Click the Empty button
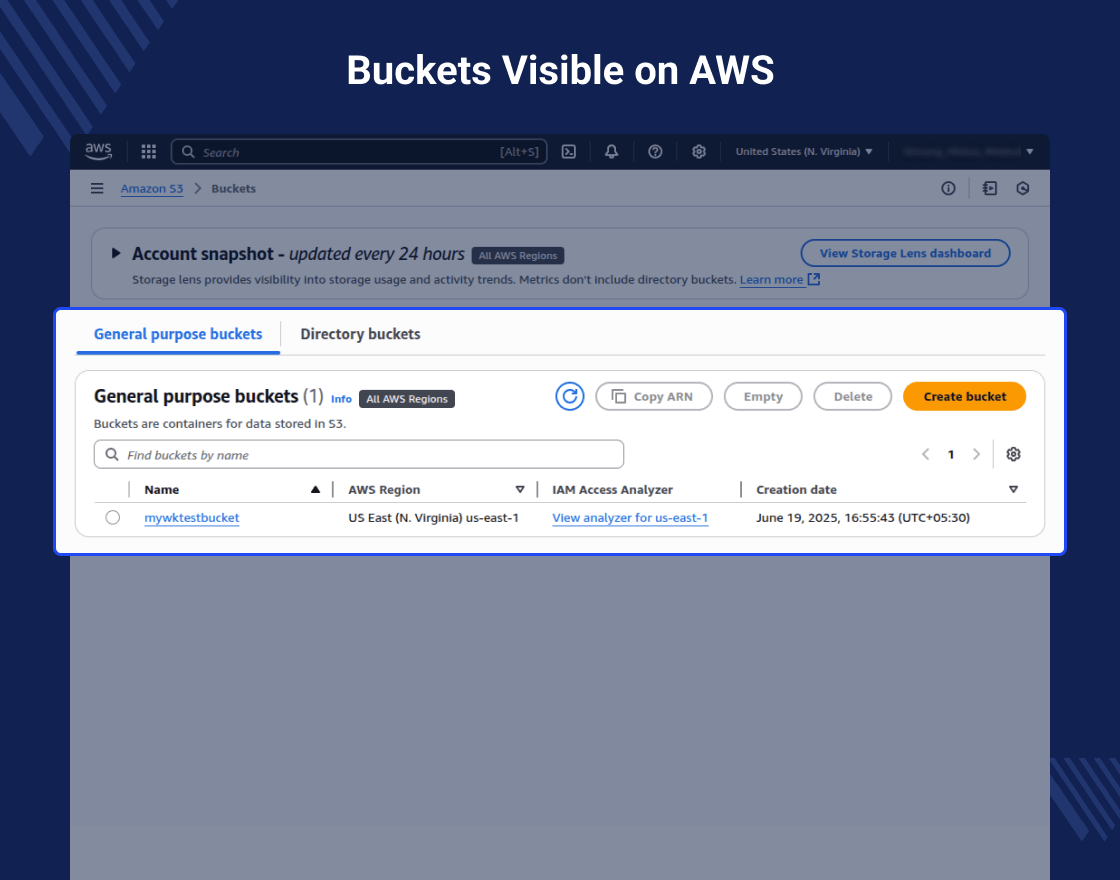Screen dimensions: 1120x880 tap(763, 396)
